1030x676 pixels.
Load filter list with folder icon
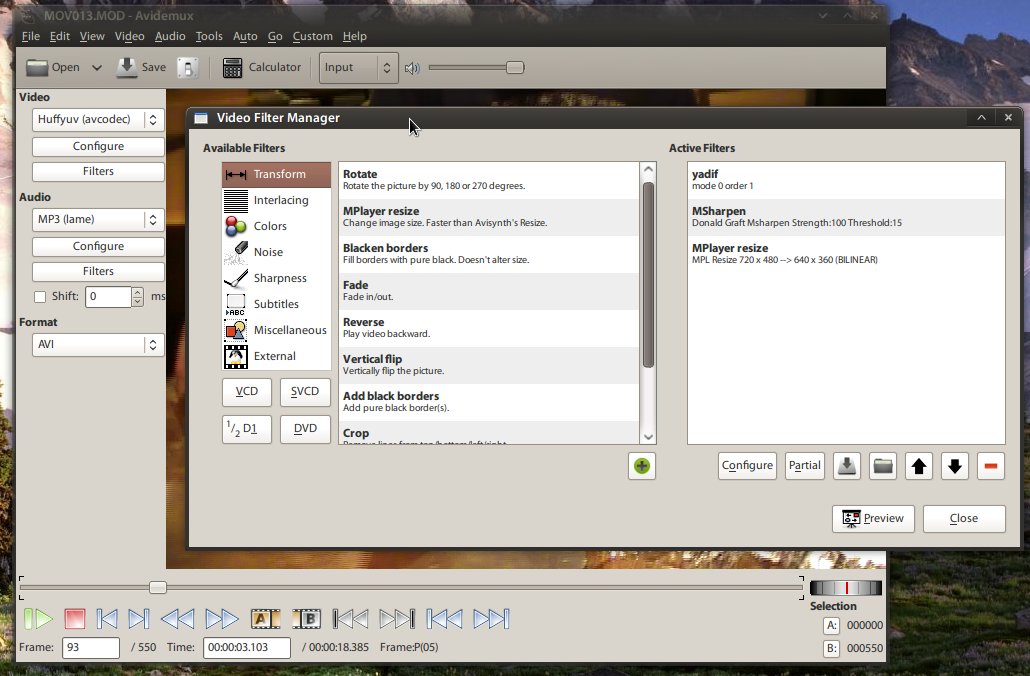(883, 466)
